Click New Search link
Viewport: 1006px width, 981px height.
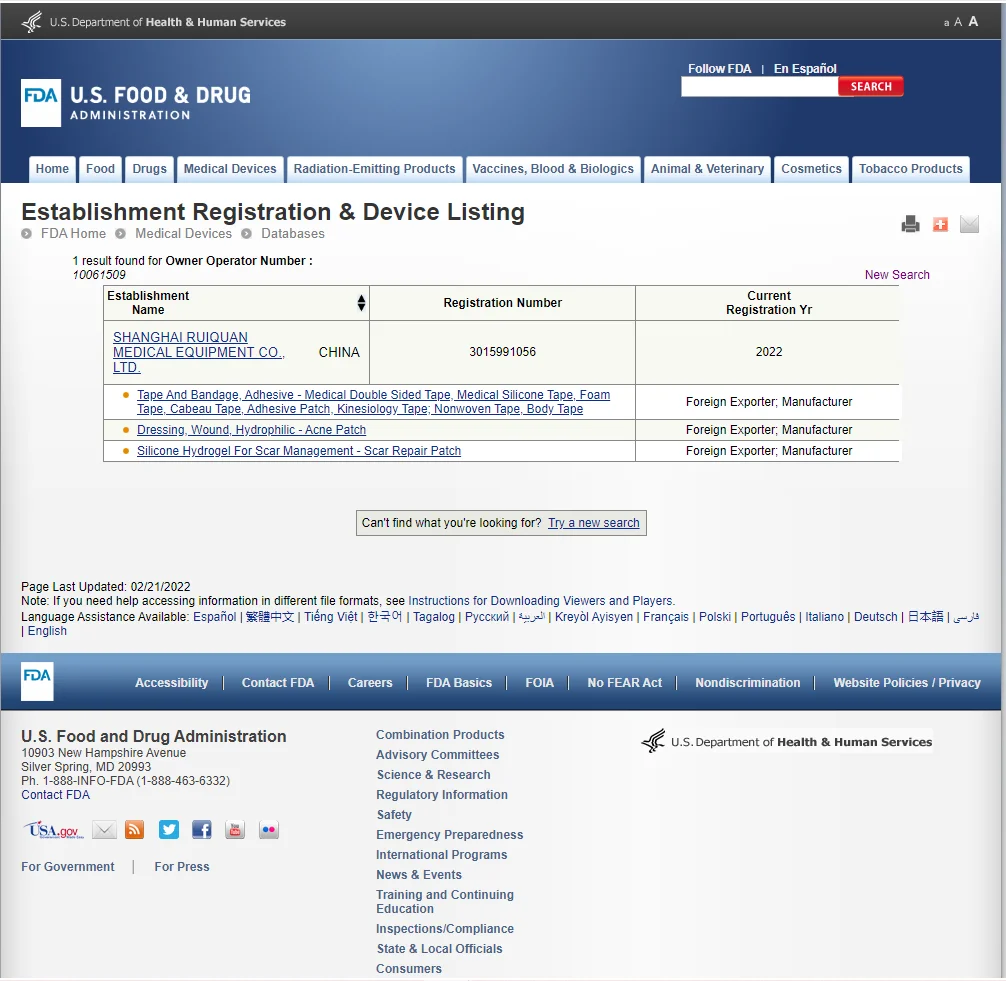pyautogui.click(x=897, y=275)
